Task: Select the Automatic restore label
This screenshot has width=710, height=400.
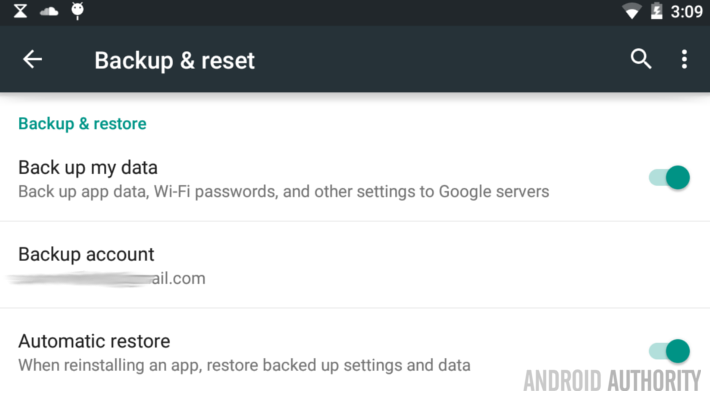Action: [94, 341]
